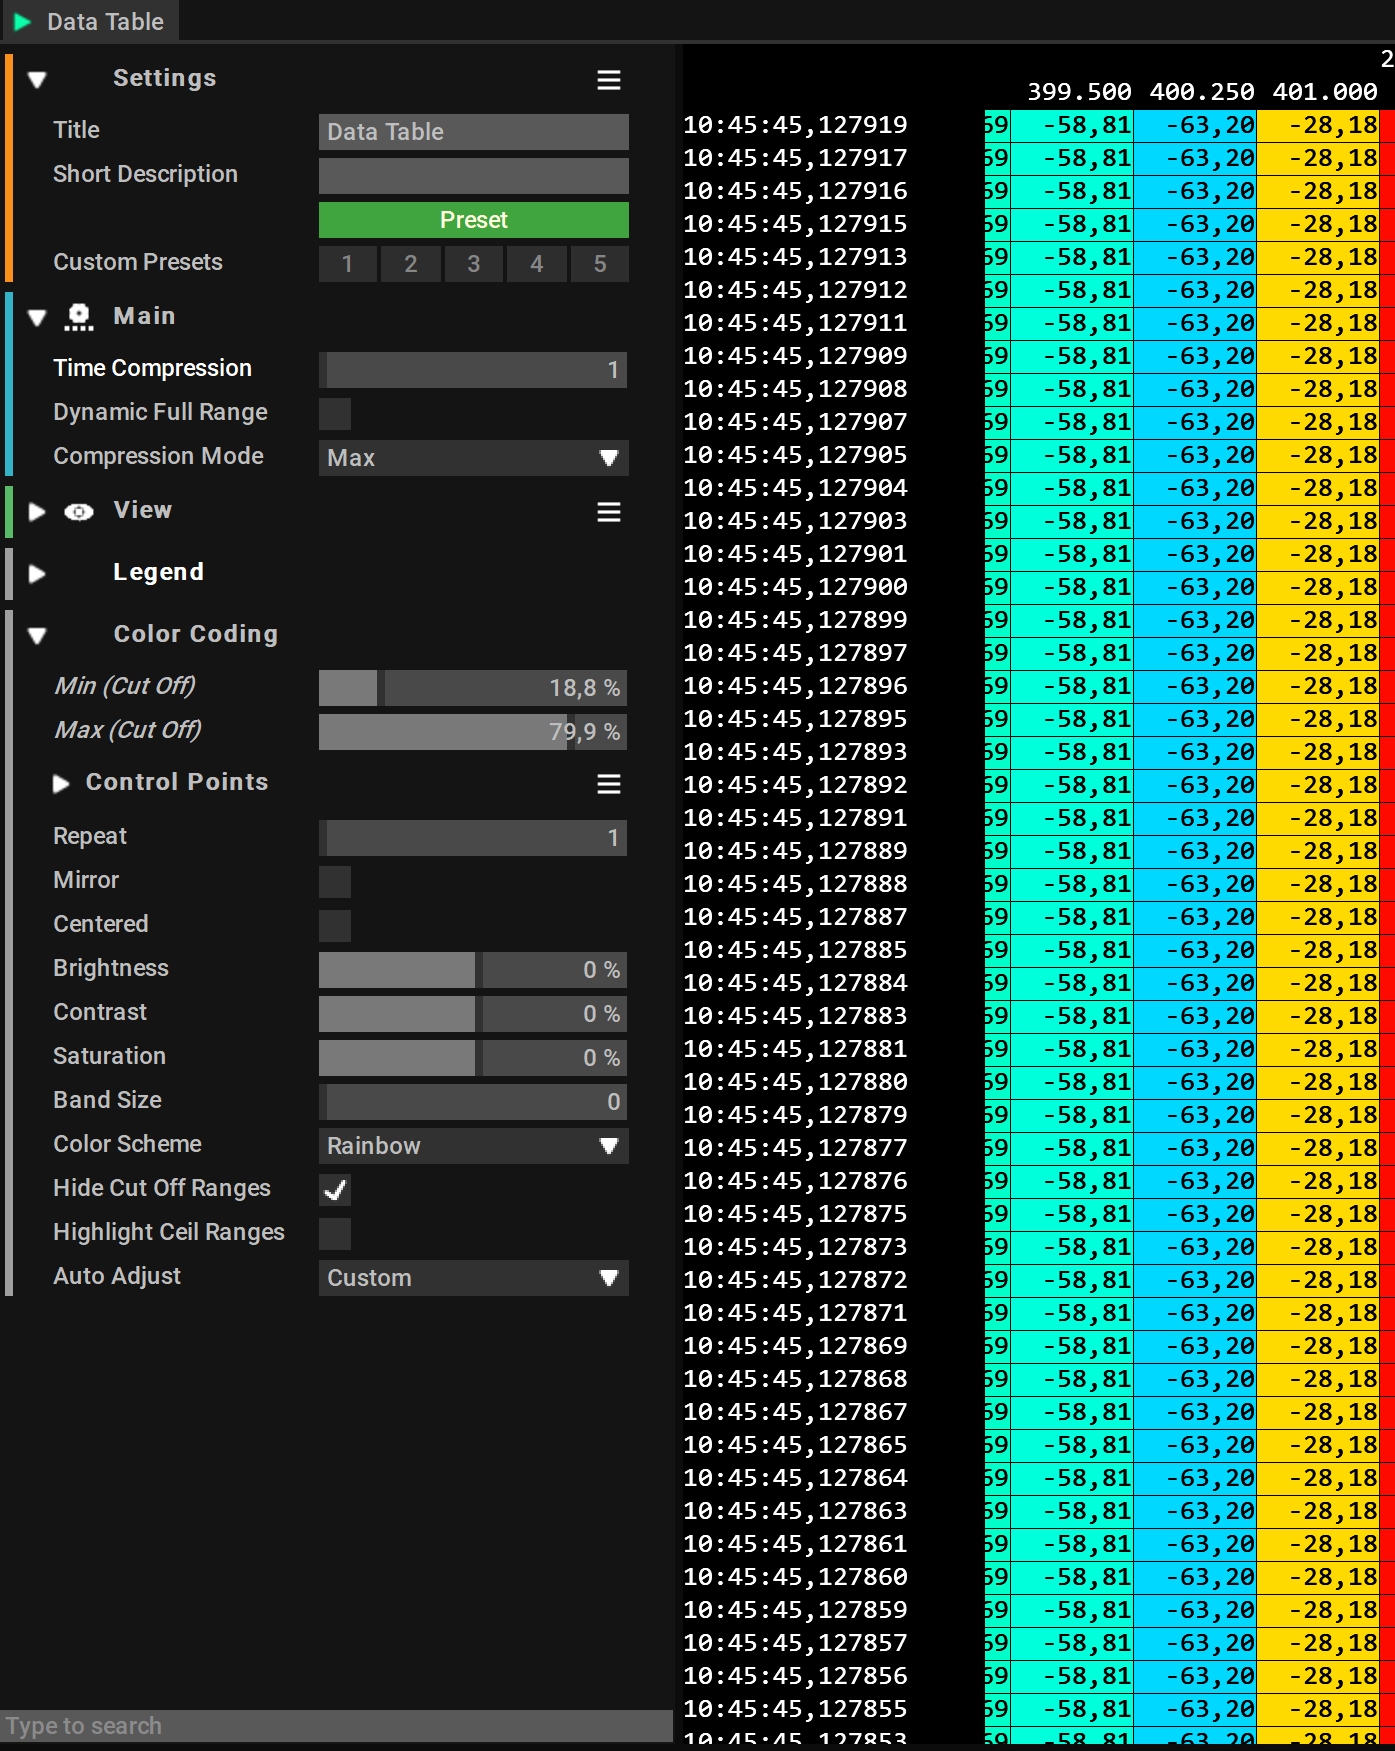1395x1751 pixels.
Task: Open the Color Scheme Rainbow dropdown
Action: point(473,1146)
